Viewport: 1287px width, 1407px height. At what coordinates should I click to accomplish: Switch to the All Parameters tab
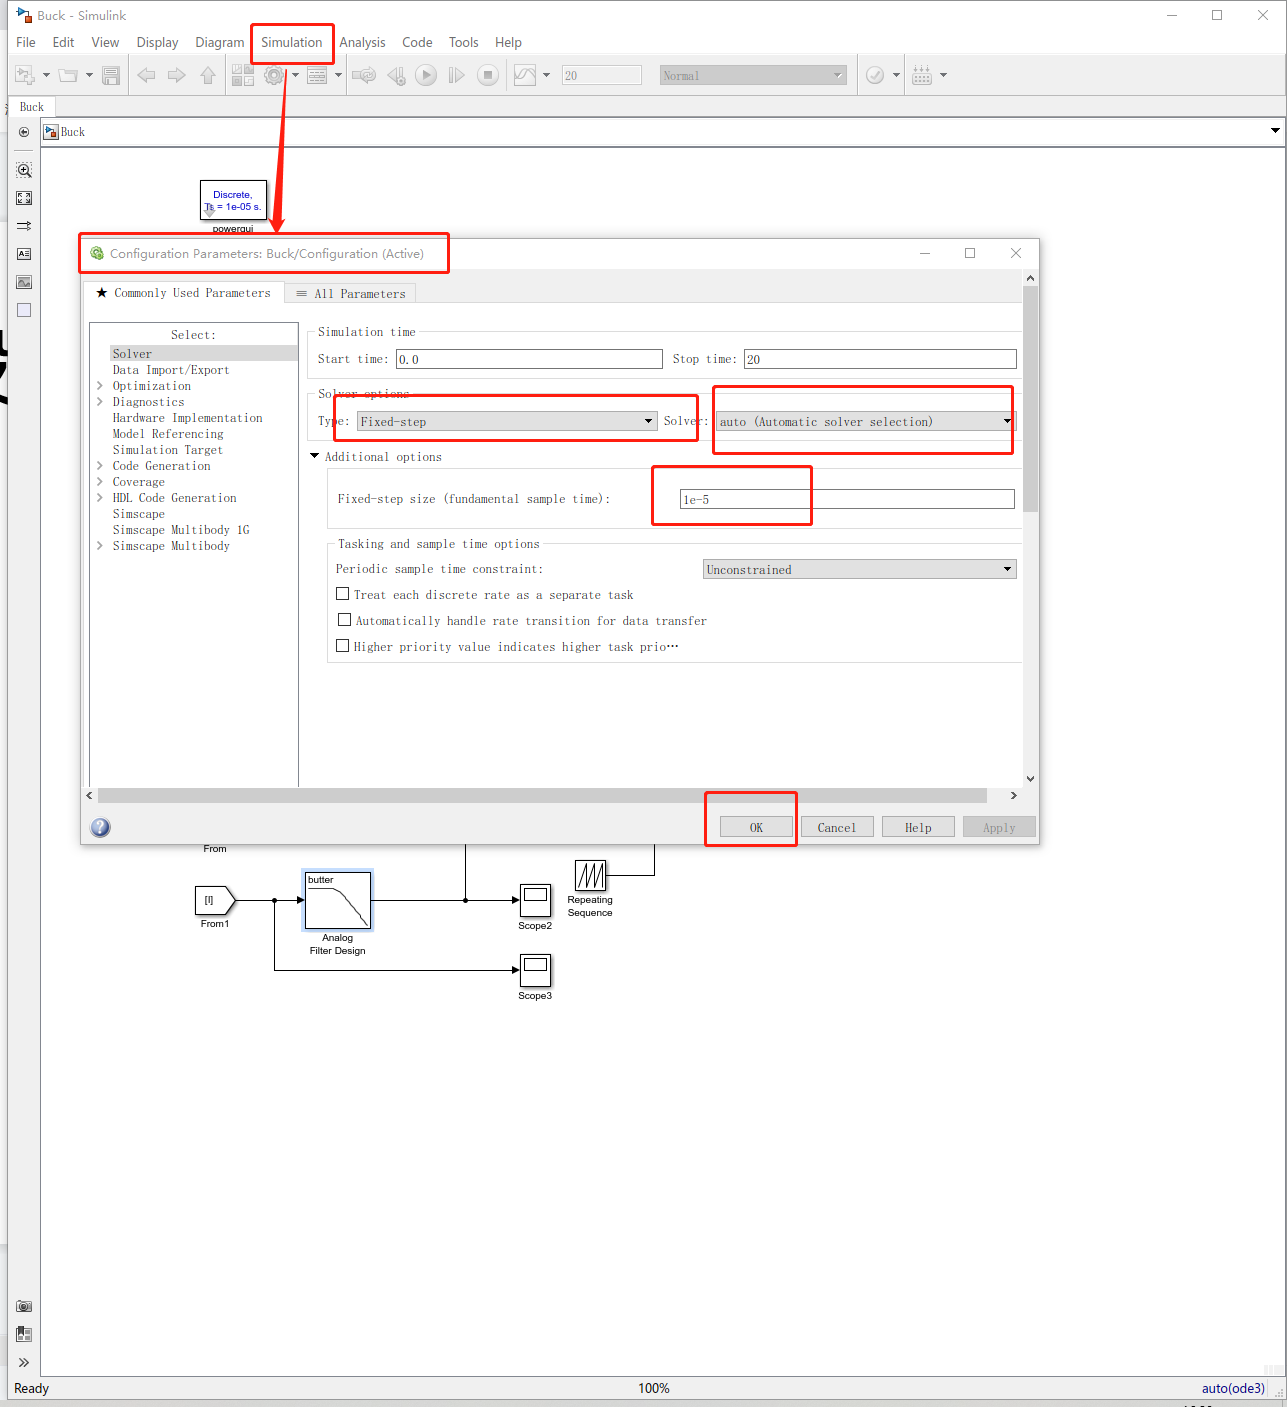[351, 293]
